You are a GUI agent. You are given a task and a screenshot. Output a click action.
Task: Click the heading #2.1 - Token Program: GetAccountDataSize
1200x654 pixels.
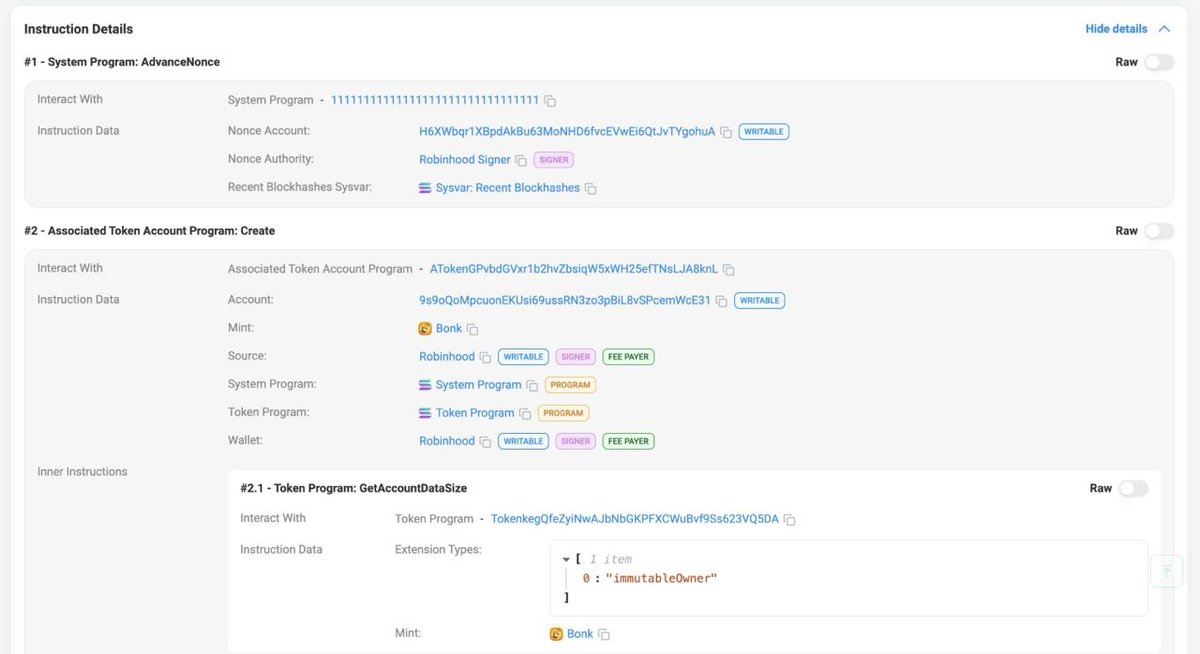(x=354, y=488)
